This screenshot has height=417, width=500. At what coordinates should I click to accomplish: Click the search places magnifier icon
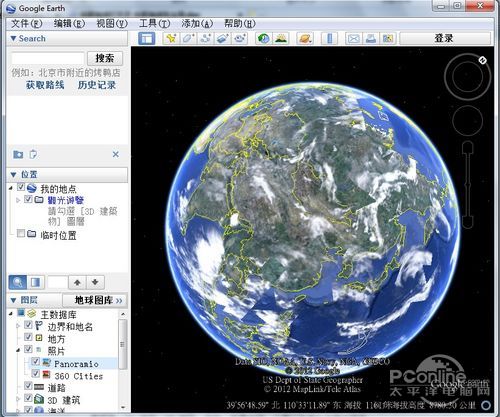point(17,282)
